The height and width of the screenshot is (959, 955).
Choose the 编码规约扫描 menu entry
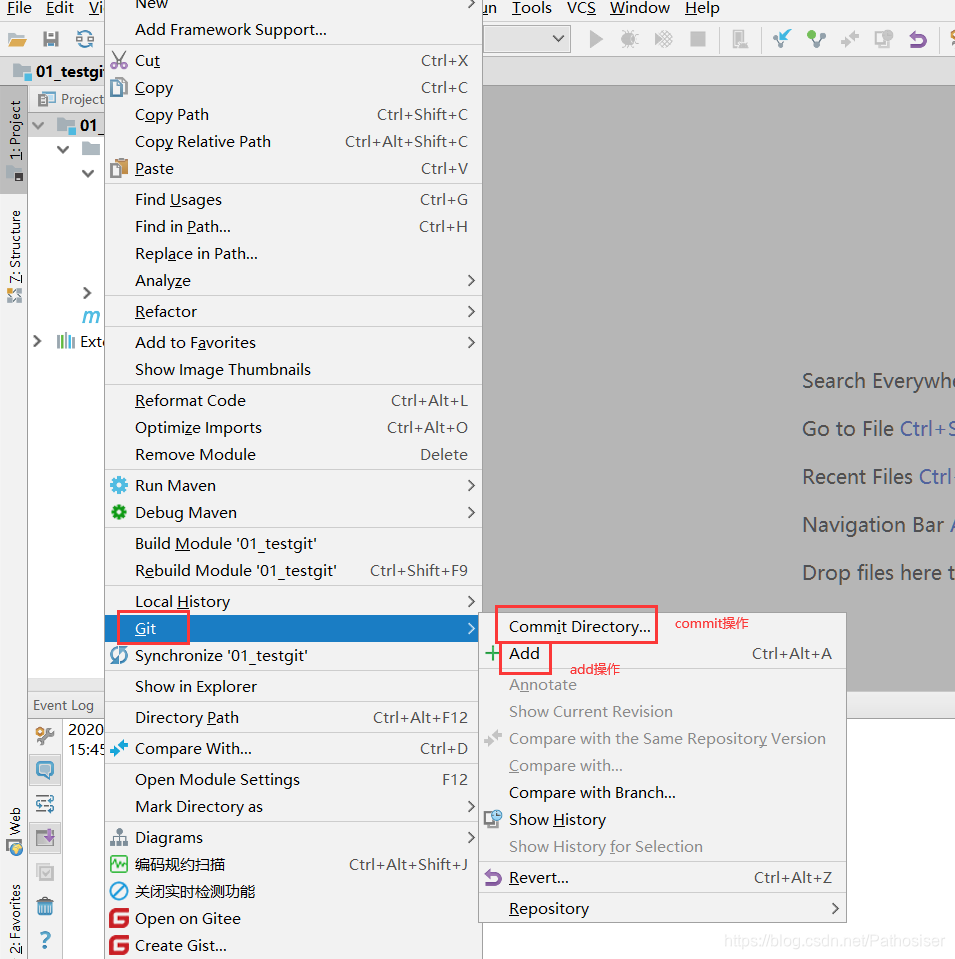(293, 865)
